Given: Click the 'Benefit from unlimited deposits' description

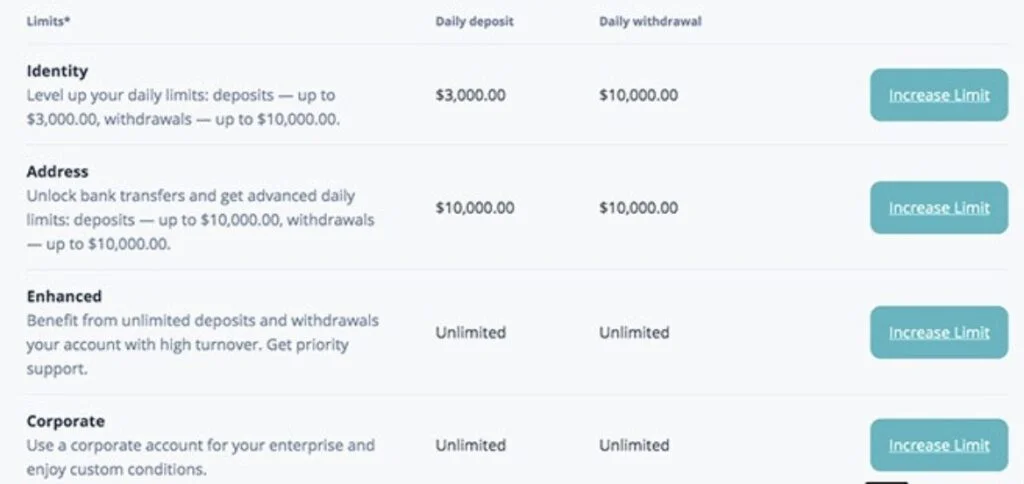Looking at the screenshot, I should (x=202, y=345).
